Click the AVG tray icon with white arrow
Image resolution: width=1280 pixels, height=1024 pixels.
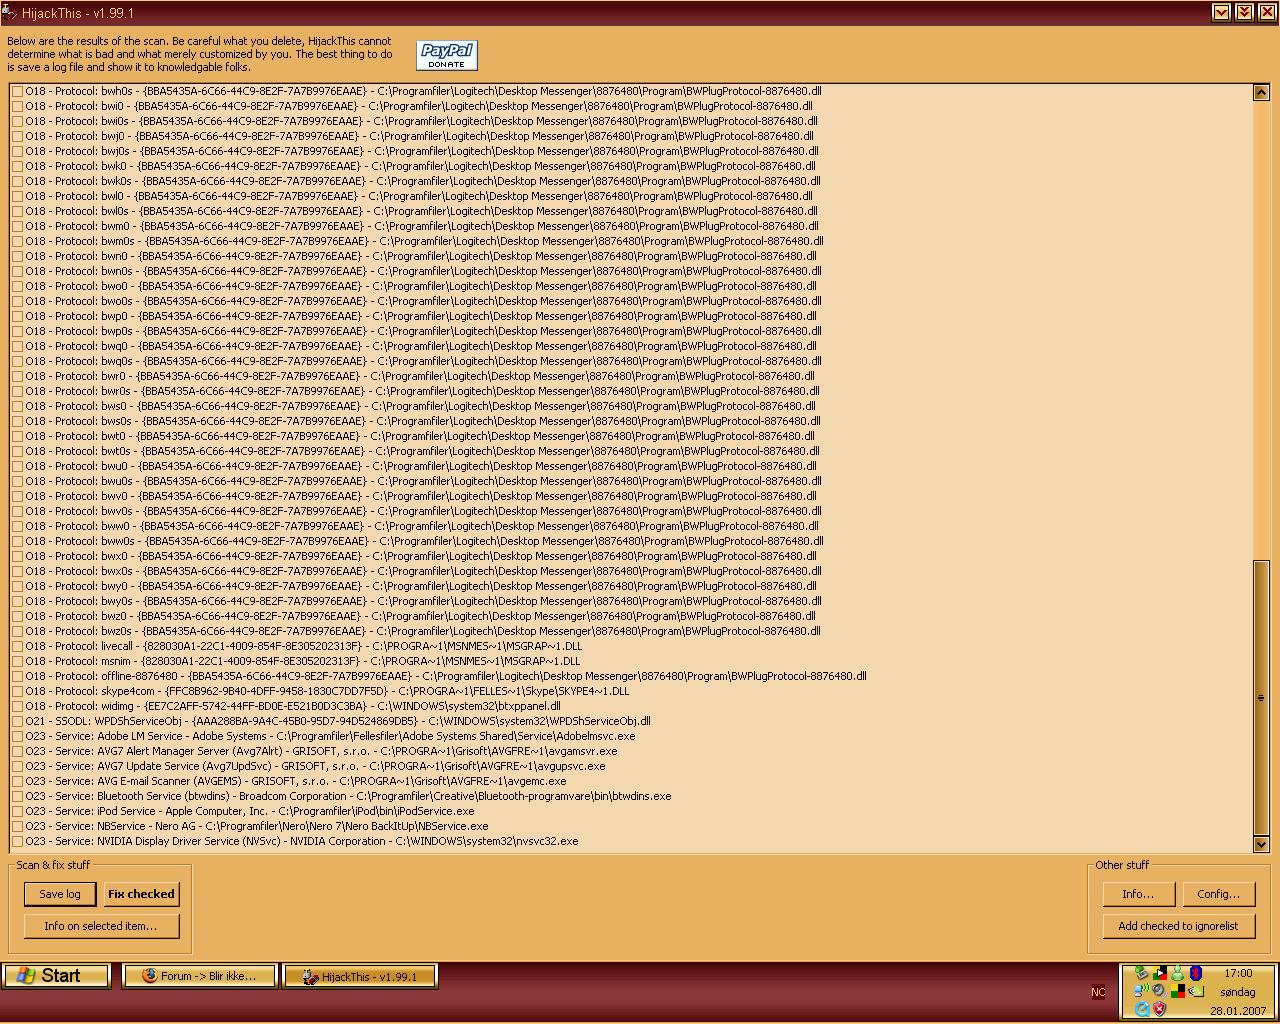(x=1160, y=973)
